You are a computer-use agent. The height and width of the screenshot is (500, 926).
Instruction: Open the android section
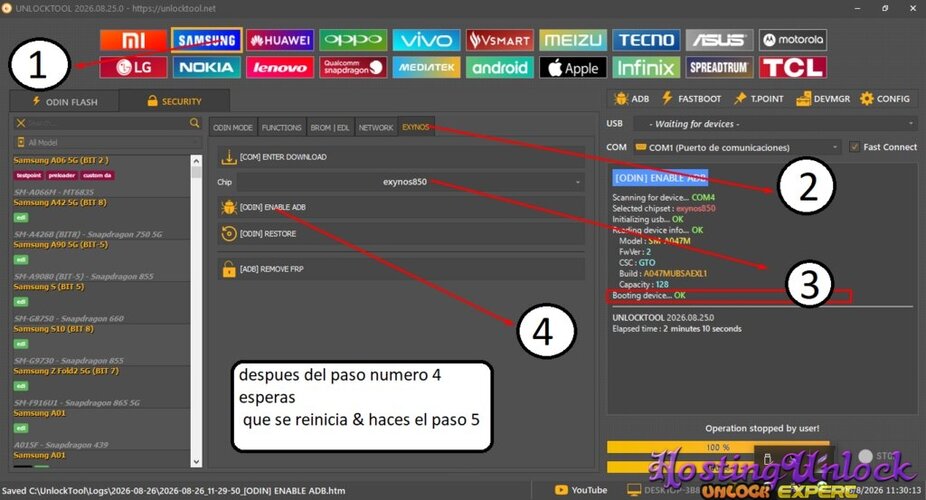tap(500, 67)
